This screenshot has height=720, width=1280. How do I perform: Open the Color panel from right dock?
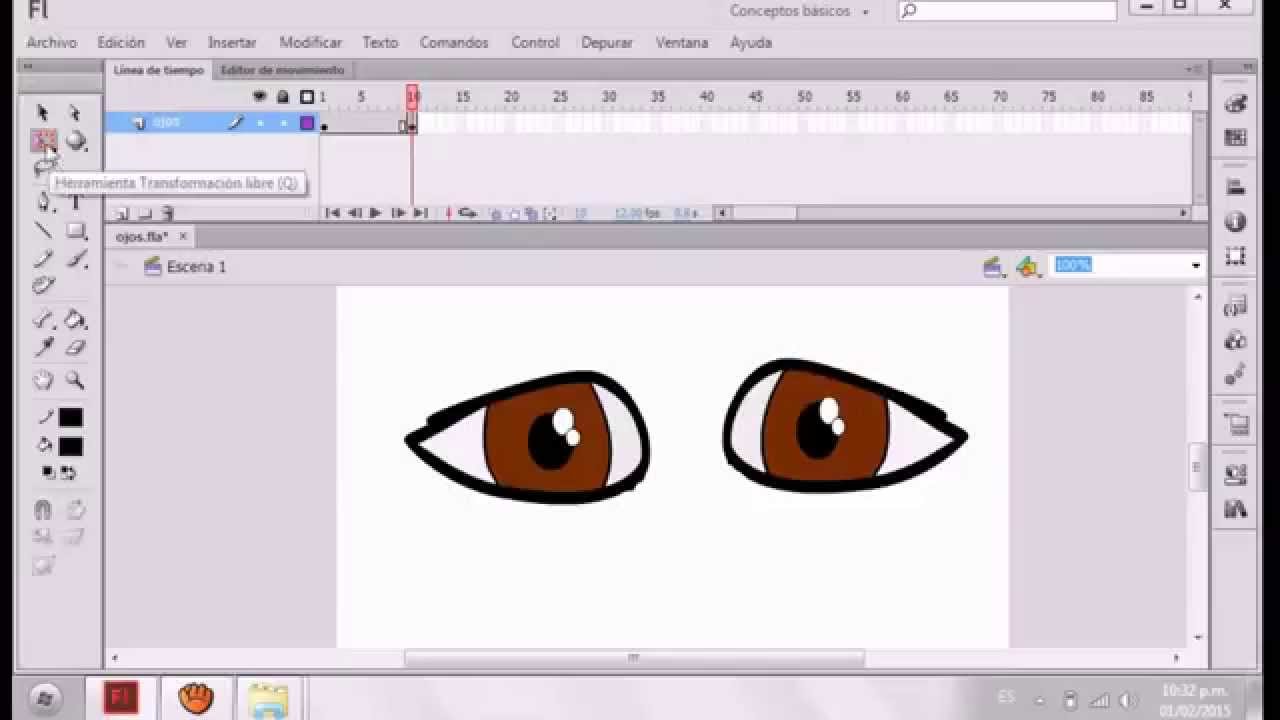coord(1235,104)
